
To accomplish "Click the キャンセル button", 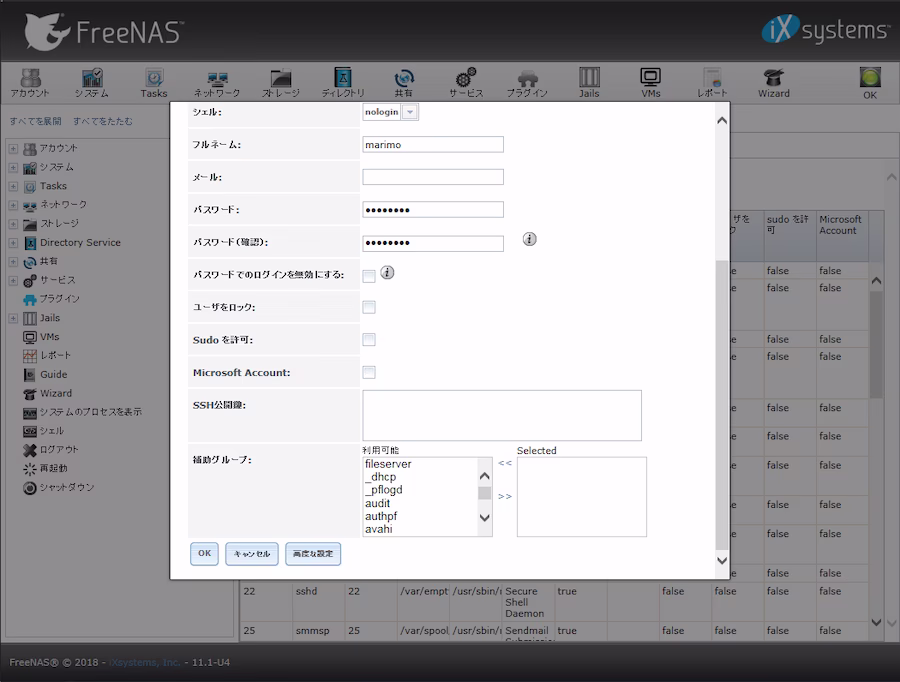I will tap(251, 553).
